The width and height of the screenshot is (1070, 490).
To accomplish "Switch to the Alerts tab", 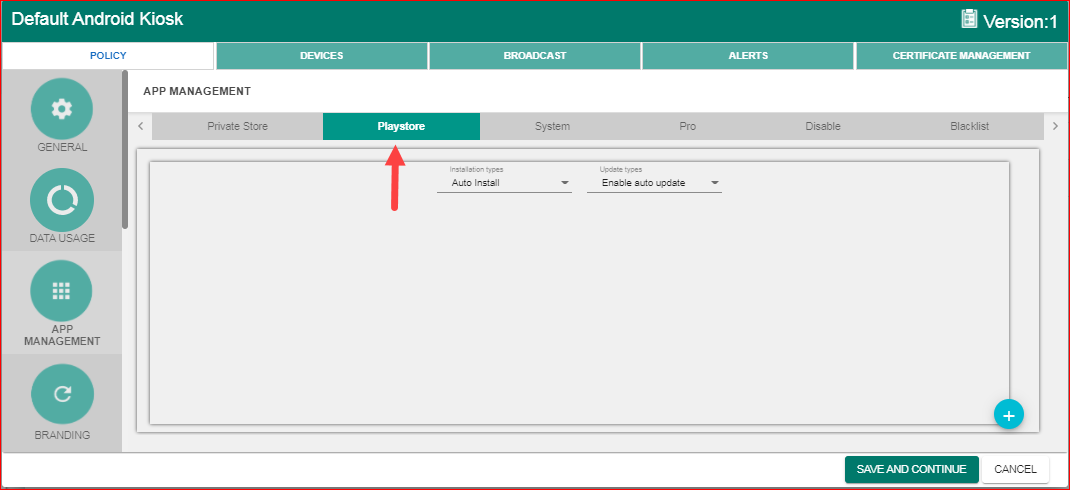I will coord(748,56).
